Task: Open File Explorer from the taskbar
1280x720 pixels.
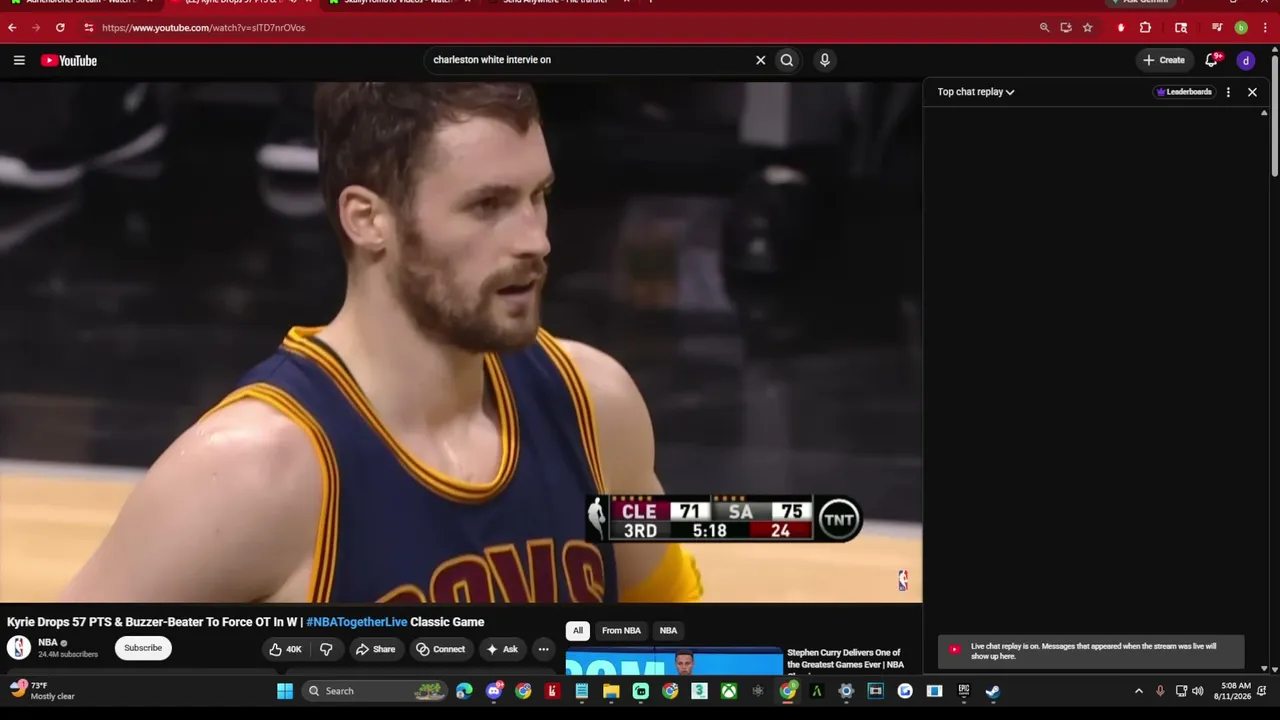Action: click(611, 691)
